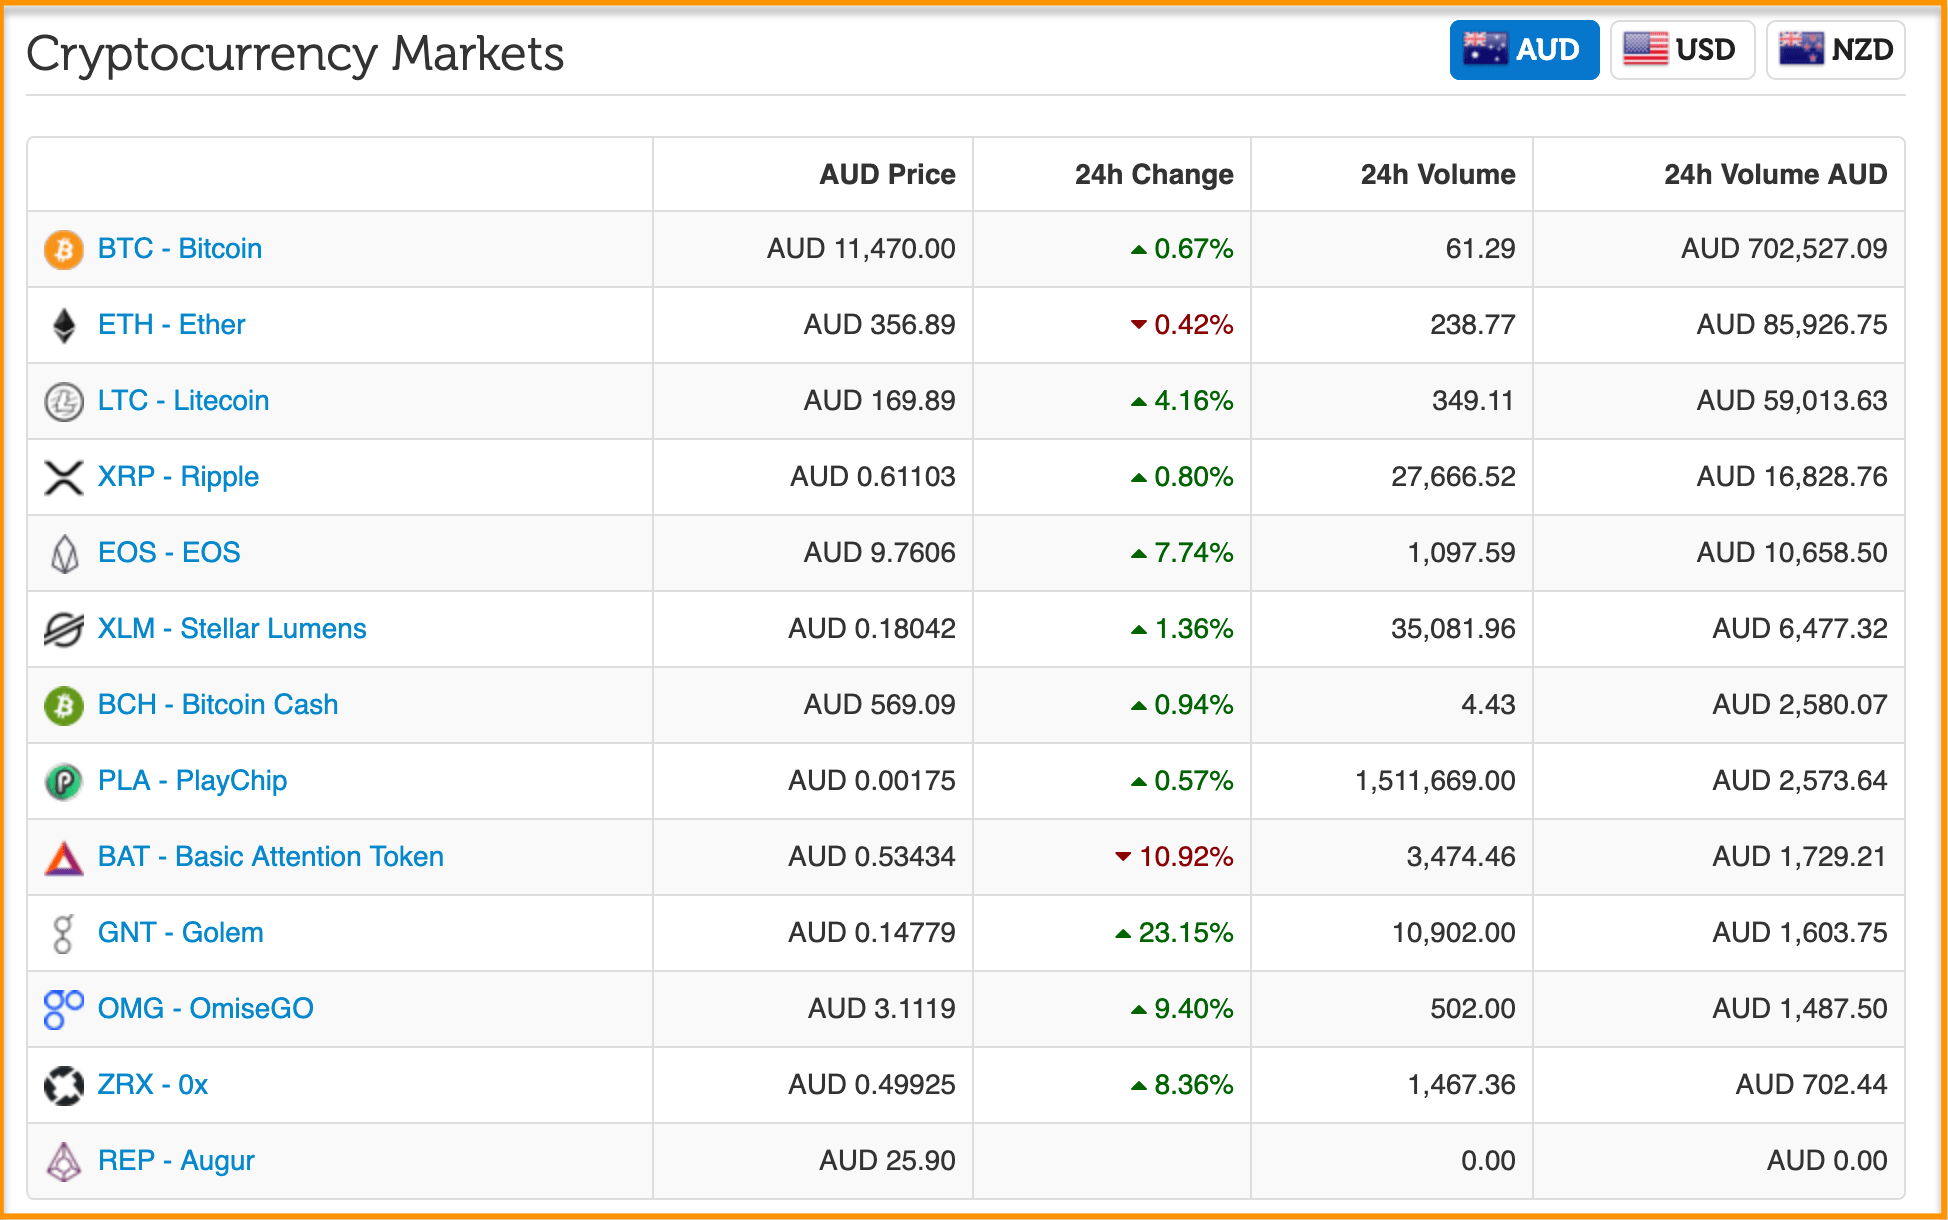
Task: Click the Ether diamond icon
Action: coord(64,325)
